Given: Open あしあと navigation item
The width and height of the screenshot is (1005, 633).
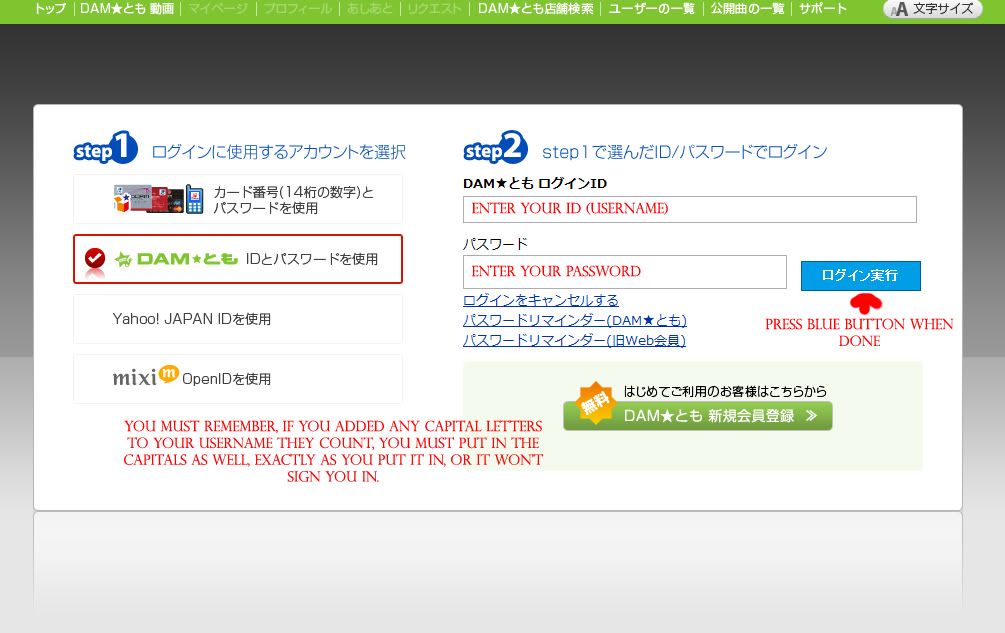Looking at the screenshot, I should 370,9.
